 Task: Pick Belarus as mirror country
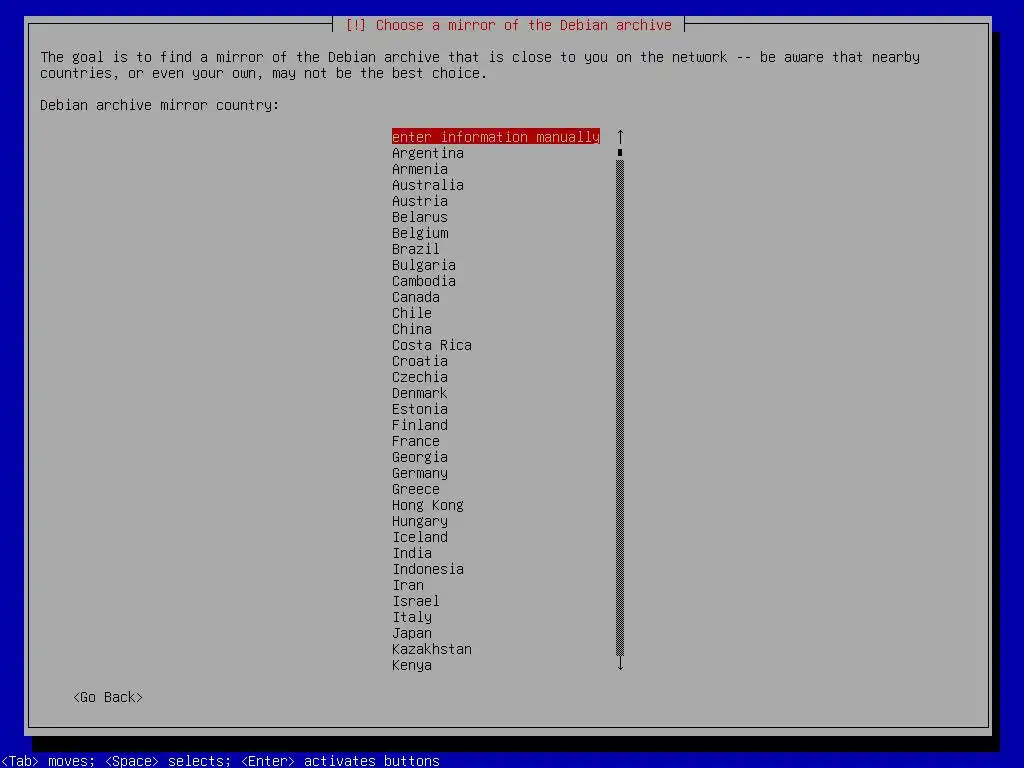[420, 217]
